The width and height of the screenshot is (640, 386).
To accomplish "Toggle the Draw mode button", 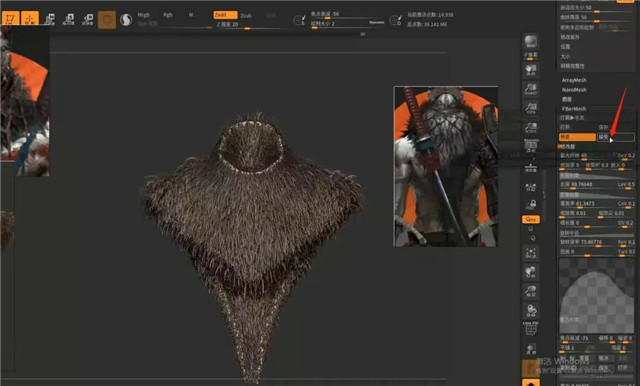I will (30, 18).
